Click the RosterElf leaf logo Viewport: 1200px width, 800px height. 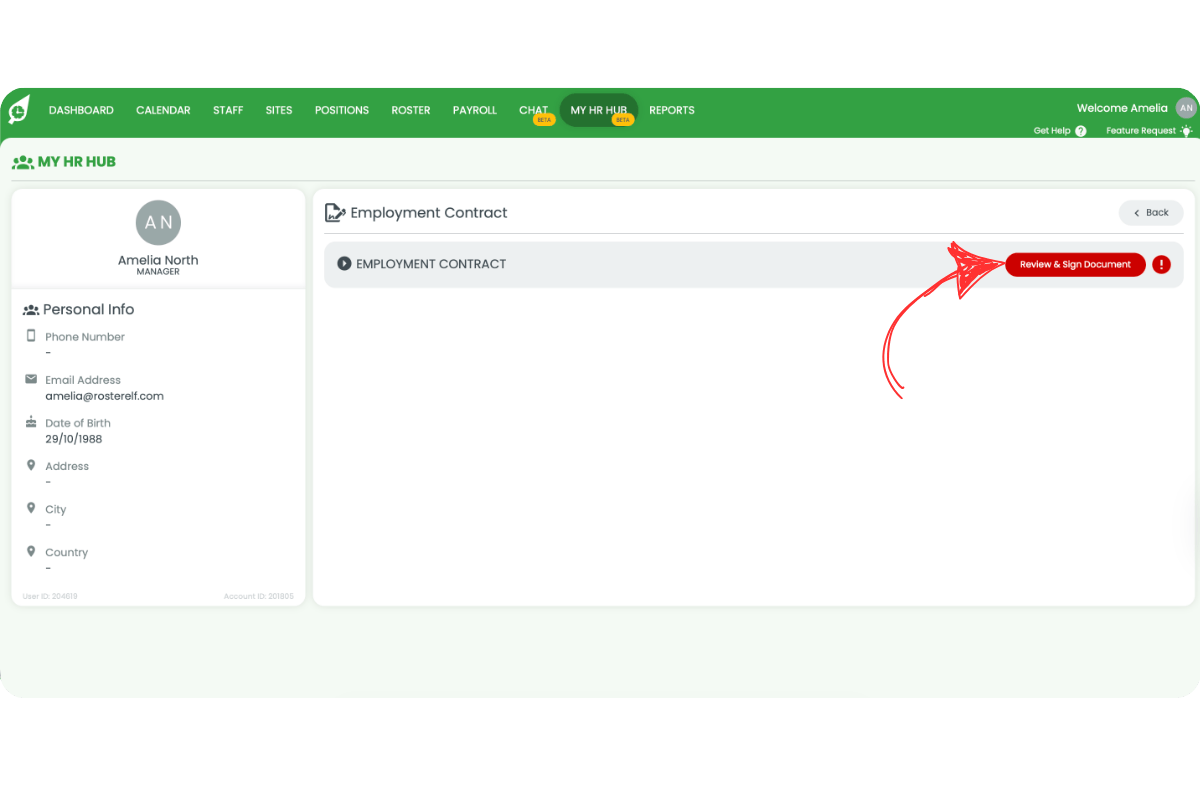point(17,110)
